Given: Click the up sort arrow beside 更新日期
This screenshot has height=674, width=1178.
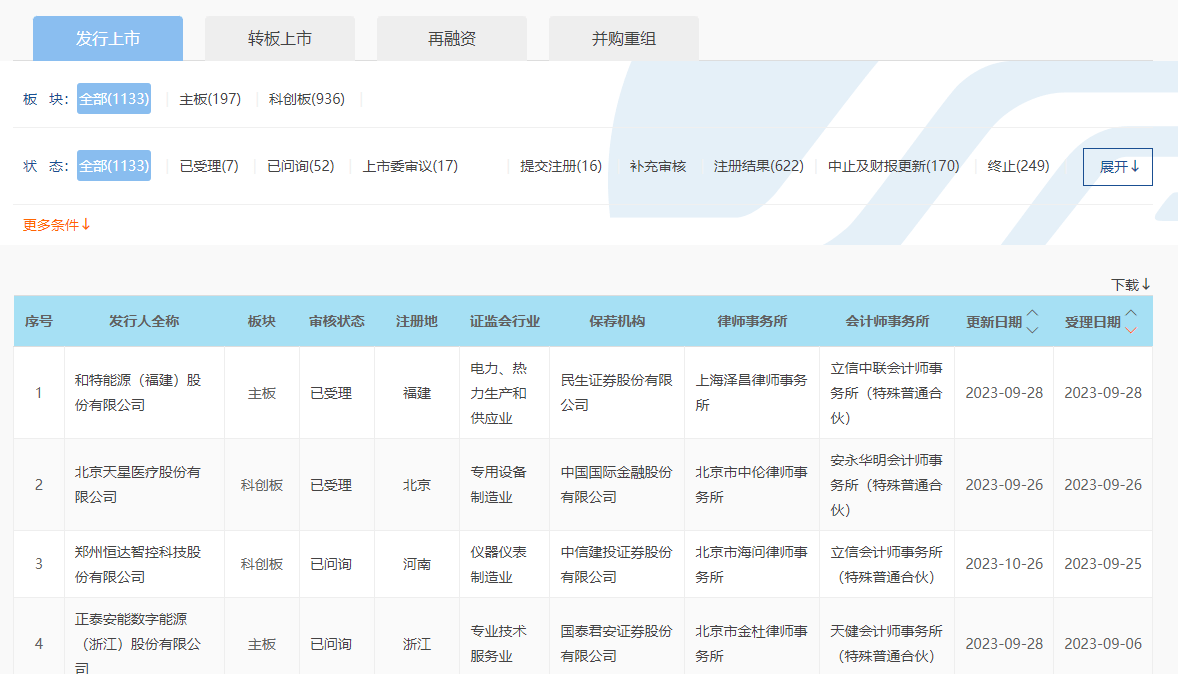Looking at the screenshot, I should click(1033, 313).
